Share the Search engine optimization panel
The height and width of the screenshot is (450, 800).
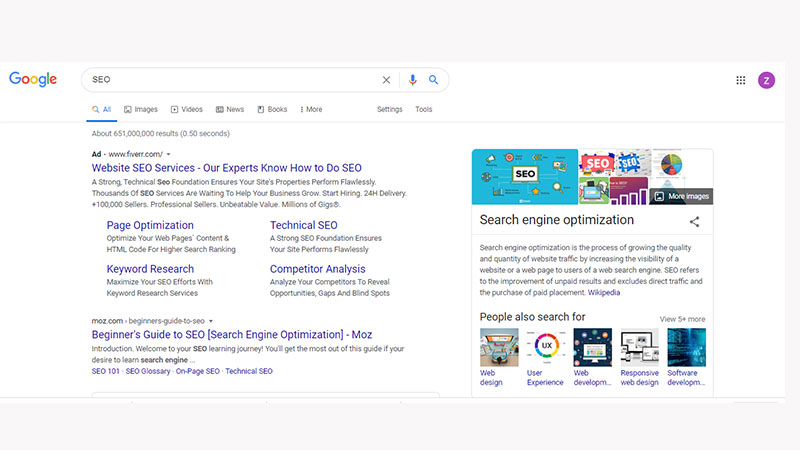click(694, 221)
